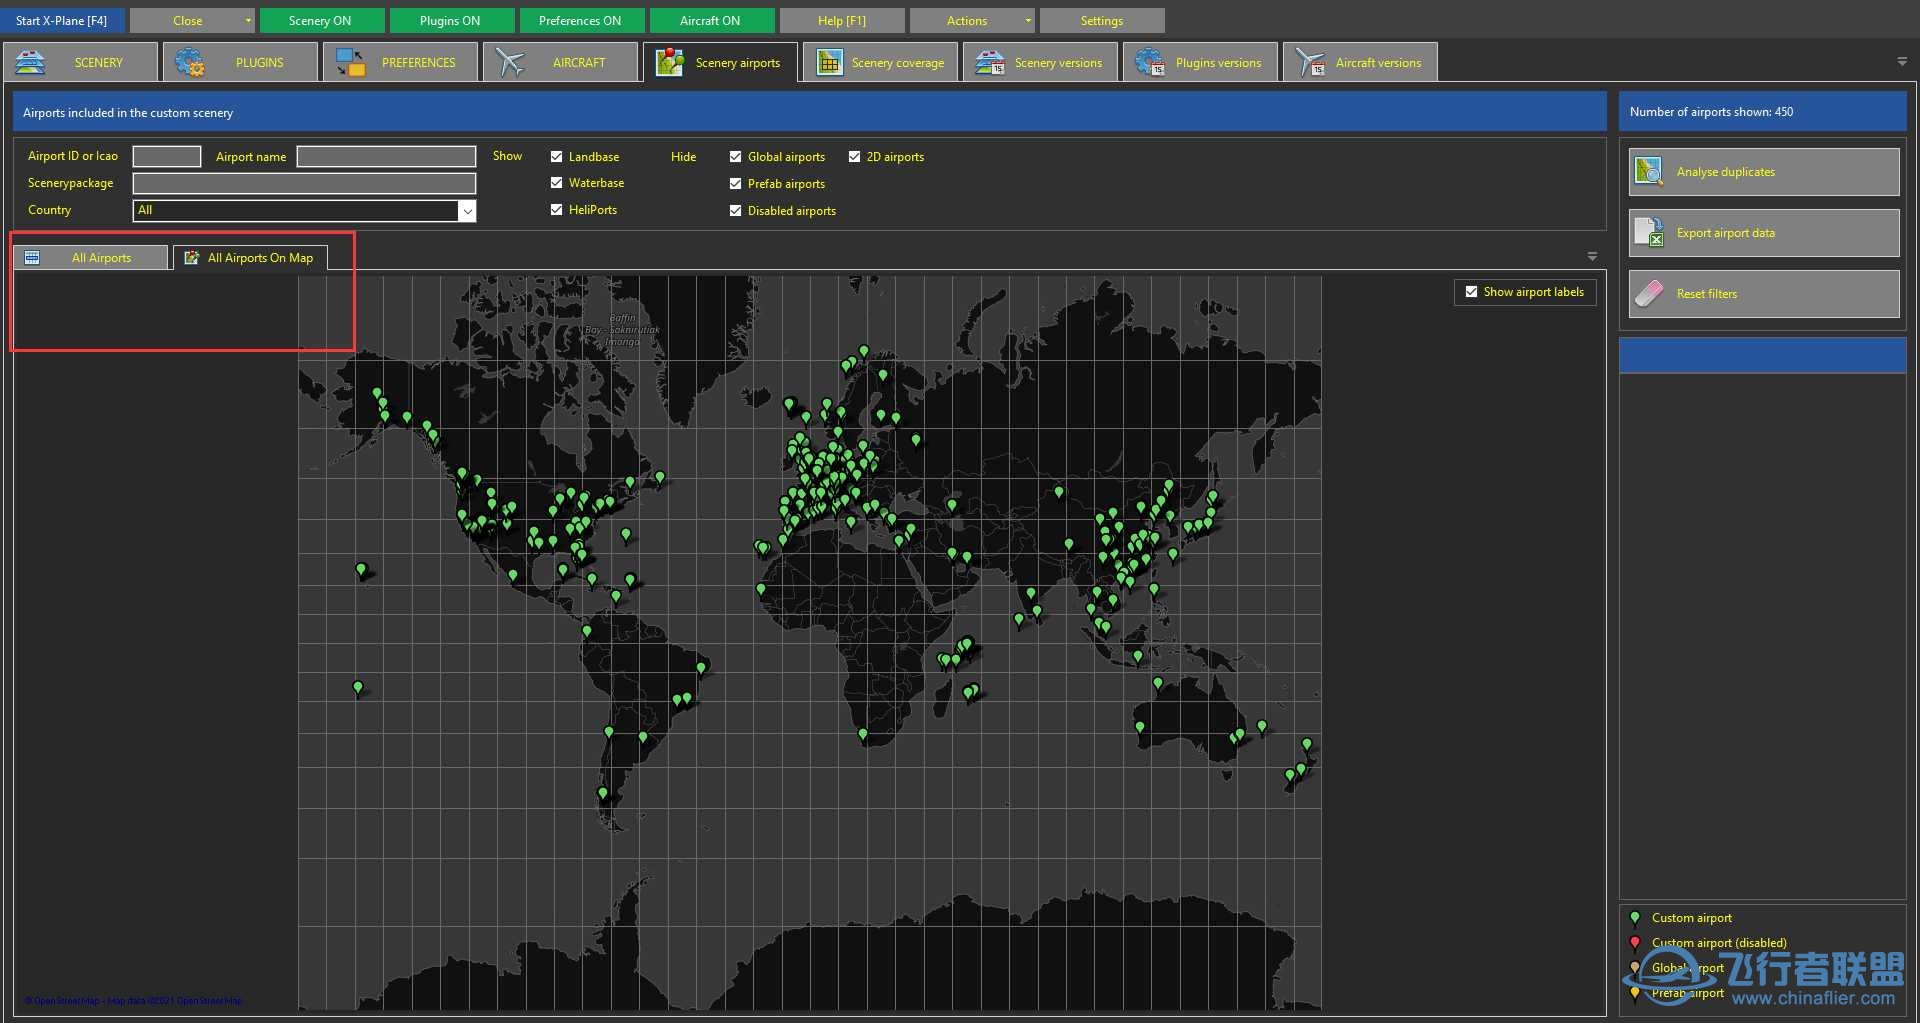Click Start X-Plane [F4] button
The width and height of the screenshot is (1920, 1023).
pyautogui.click(x=62, y=20)
